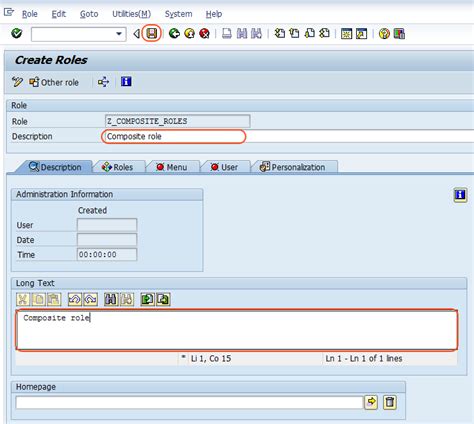Click the Create New Session icon

pyautogui.click(x=346, y=34)
